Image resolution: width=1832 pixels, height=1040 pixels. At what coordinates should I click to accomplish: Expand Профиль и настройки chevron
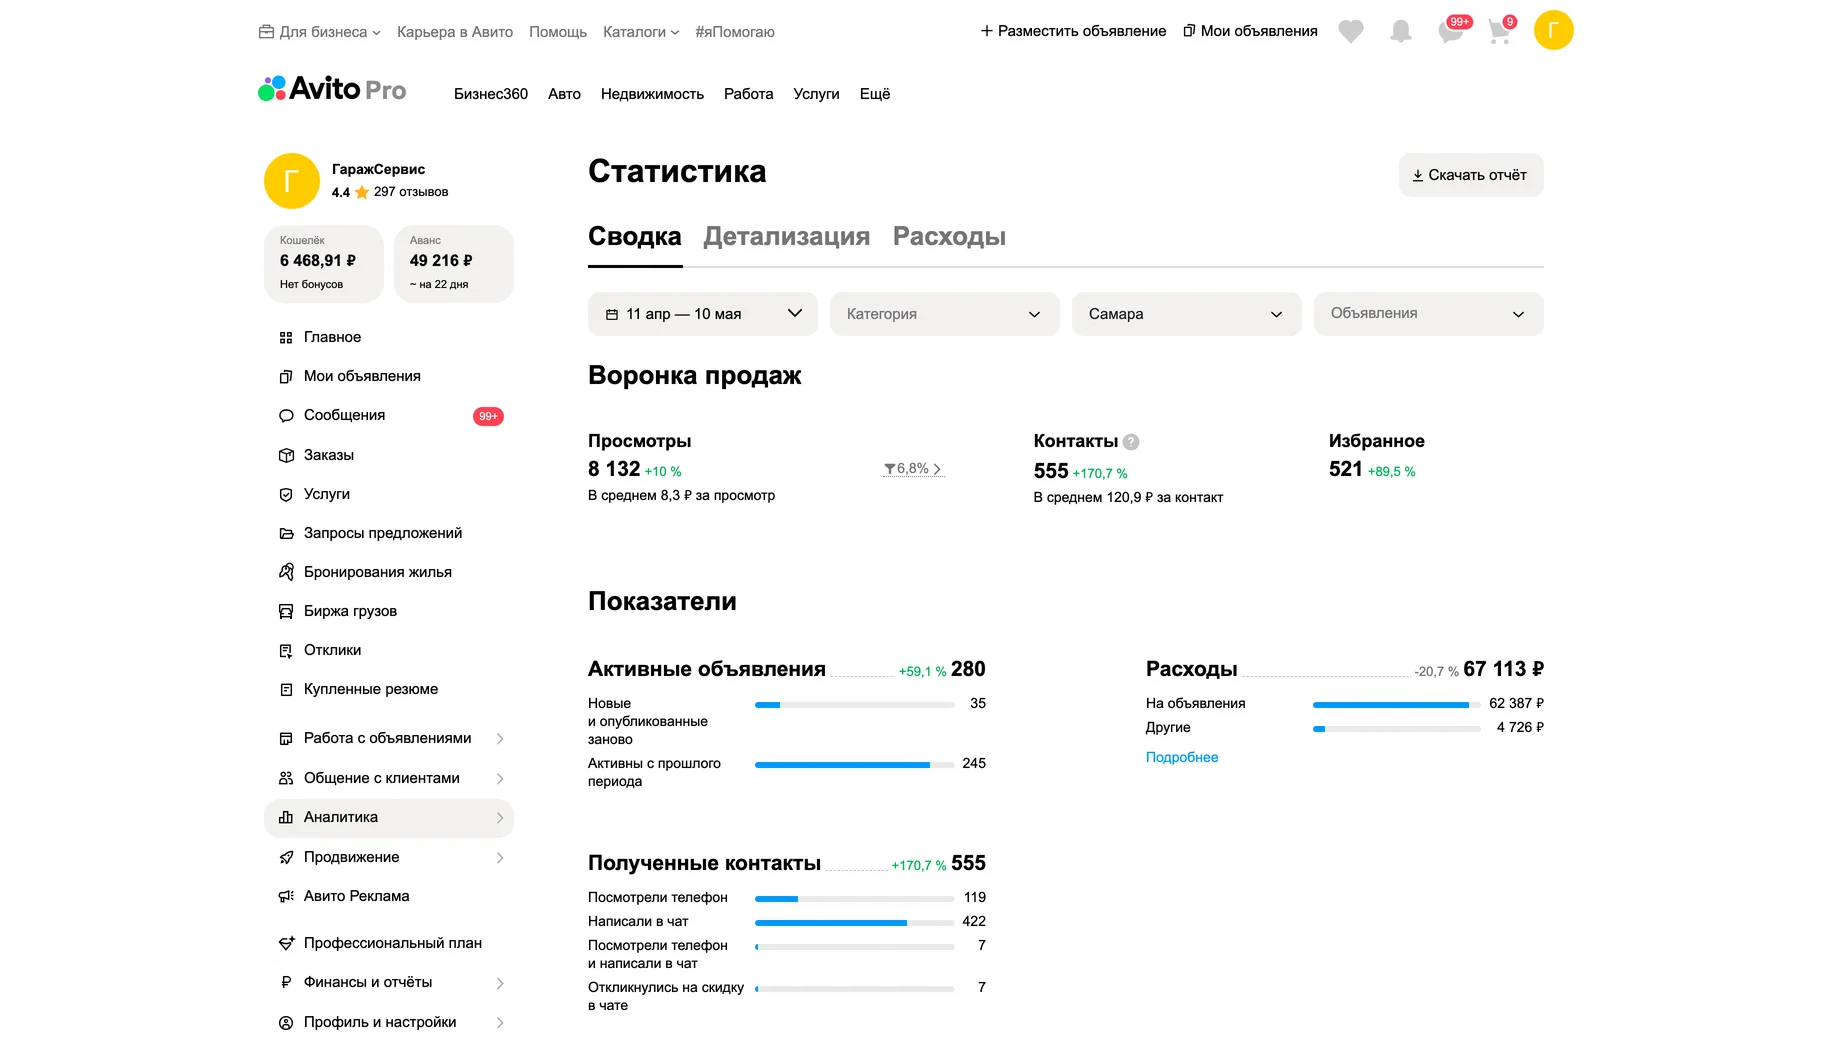pos(500,1023)
